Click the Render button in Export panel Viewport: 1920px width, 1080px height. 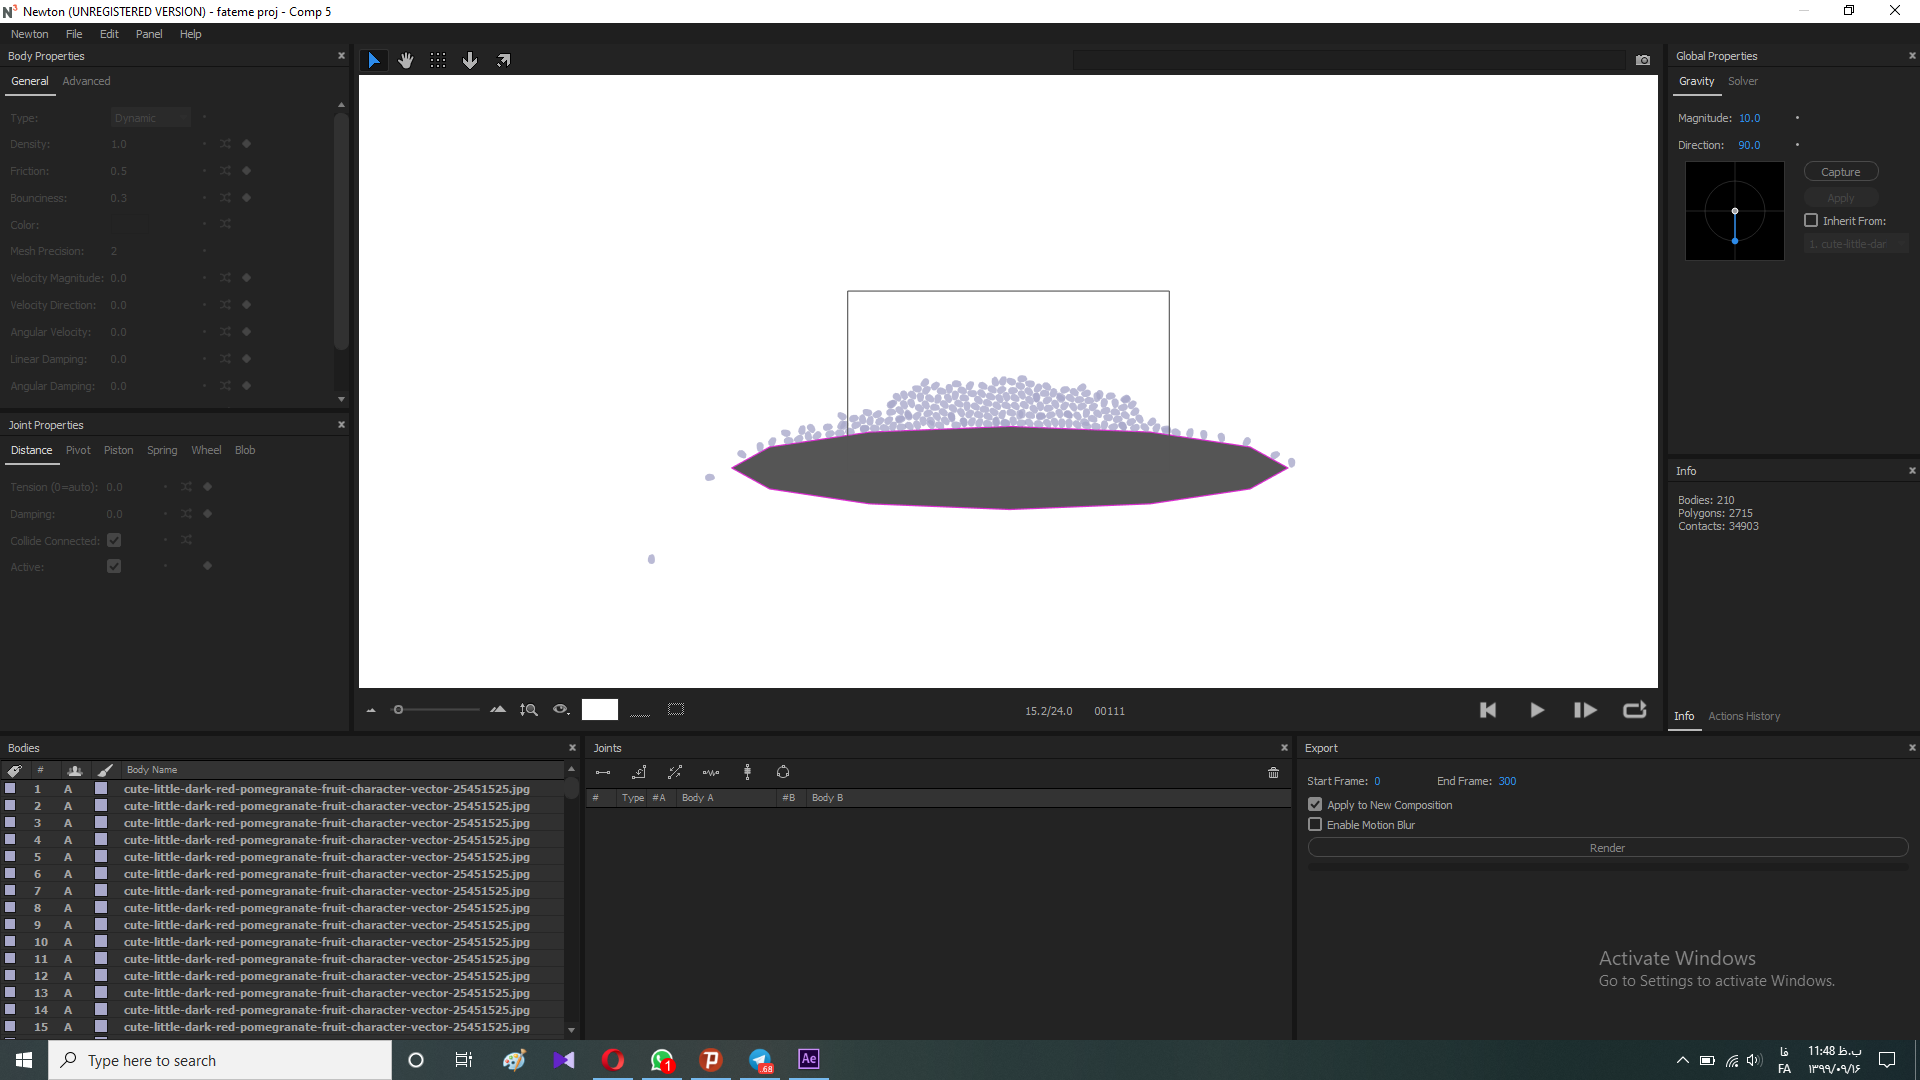point(1606,847)
